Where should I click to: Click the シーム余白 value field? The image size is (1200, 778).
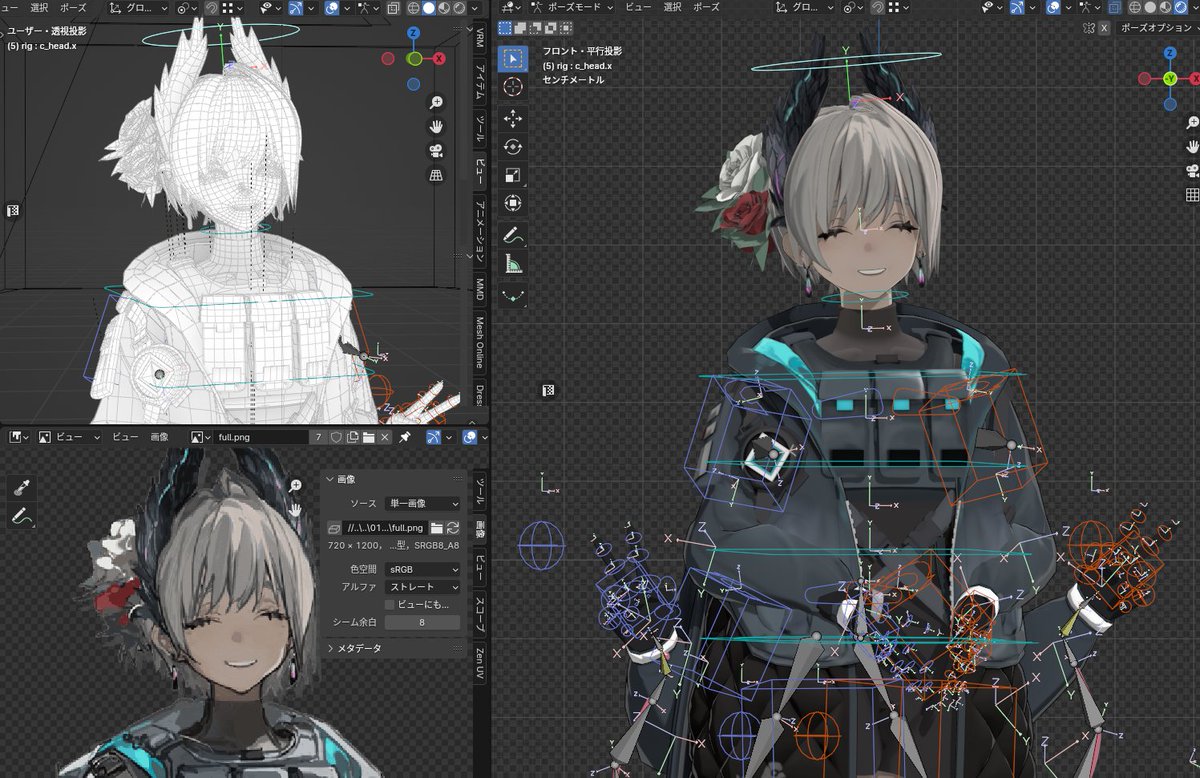[x=423, y=622]
